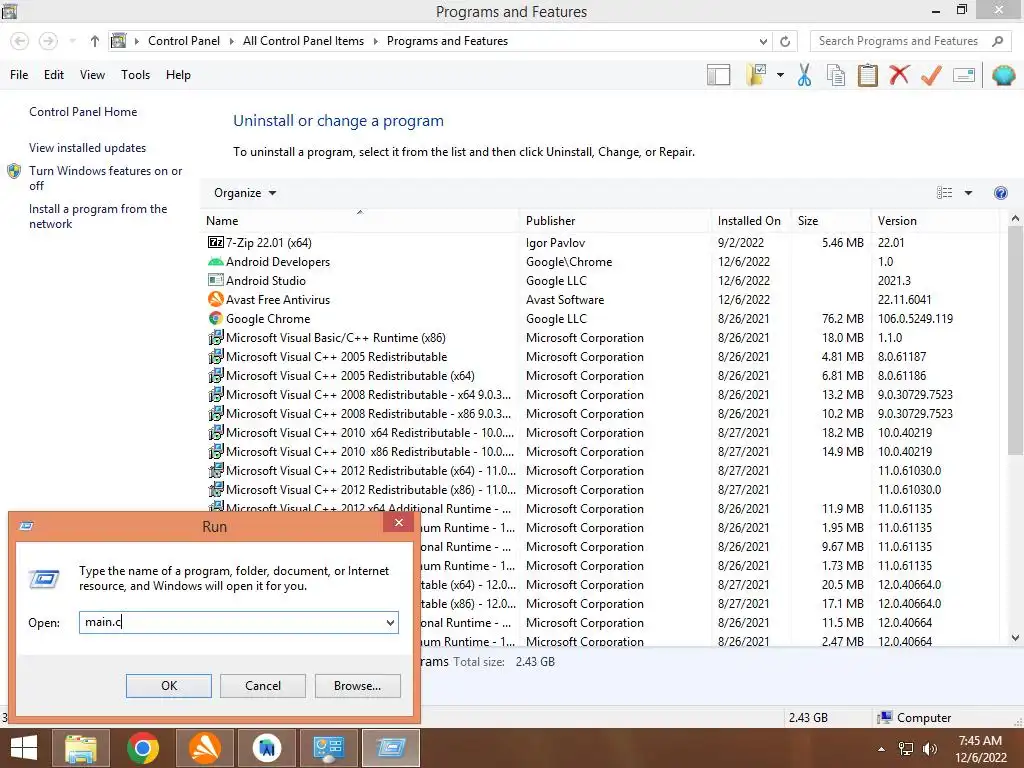Show hidden tray icons arrow

point(882,749)
